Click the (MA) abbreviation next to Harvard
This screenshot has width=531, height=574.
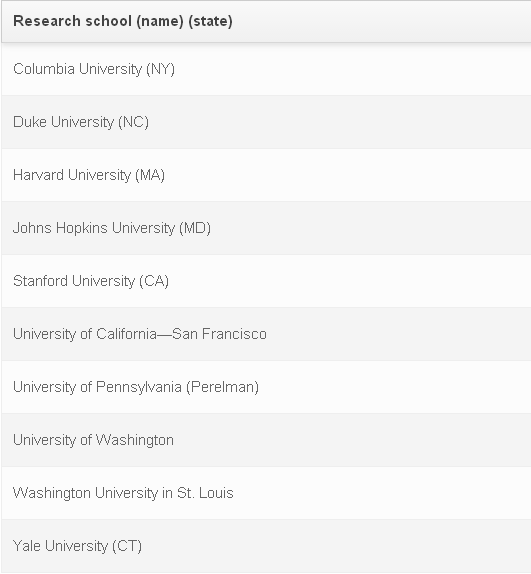click(x=150, y=175)
